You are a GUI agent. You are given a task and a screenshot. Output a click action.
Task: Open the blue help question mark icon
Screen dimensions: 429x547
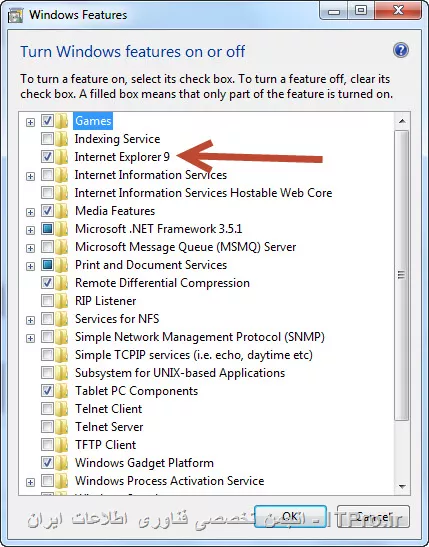coord(401,50)
